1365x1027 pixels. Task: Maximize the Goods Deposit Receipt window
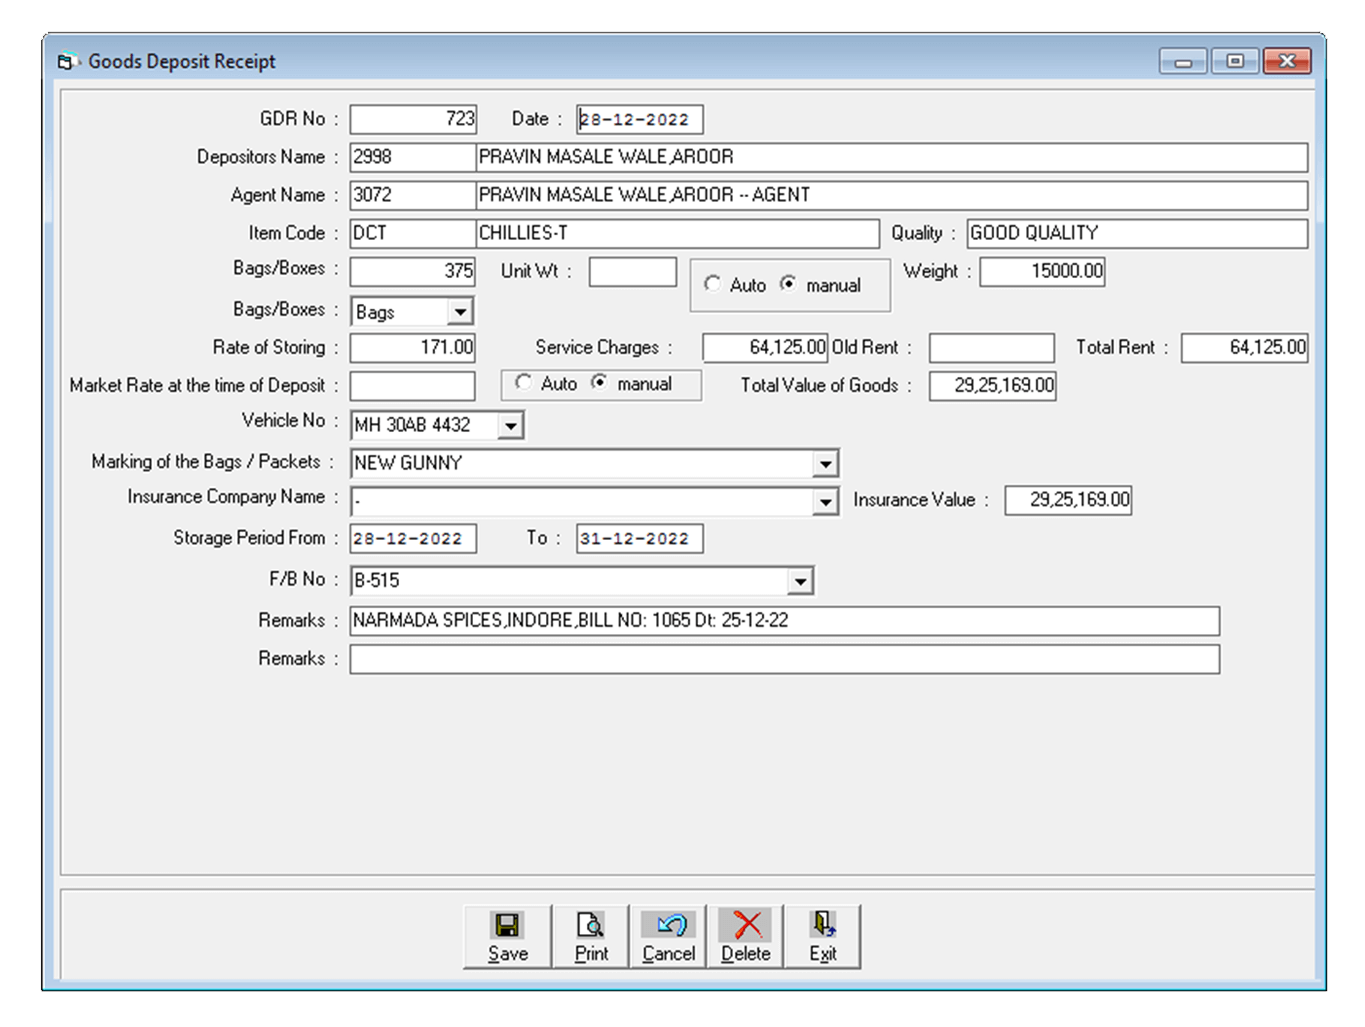[x=1235, y=61]
